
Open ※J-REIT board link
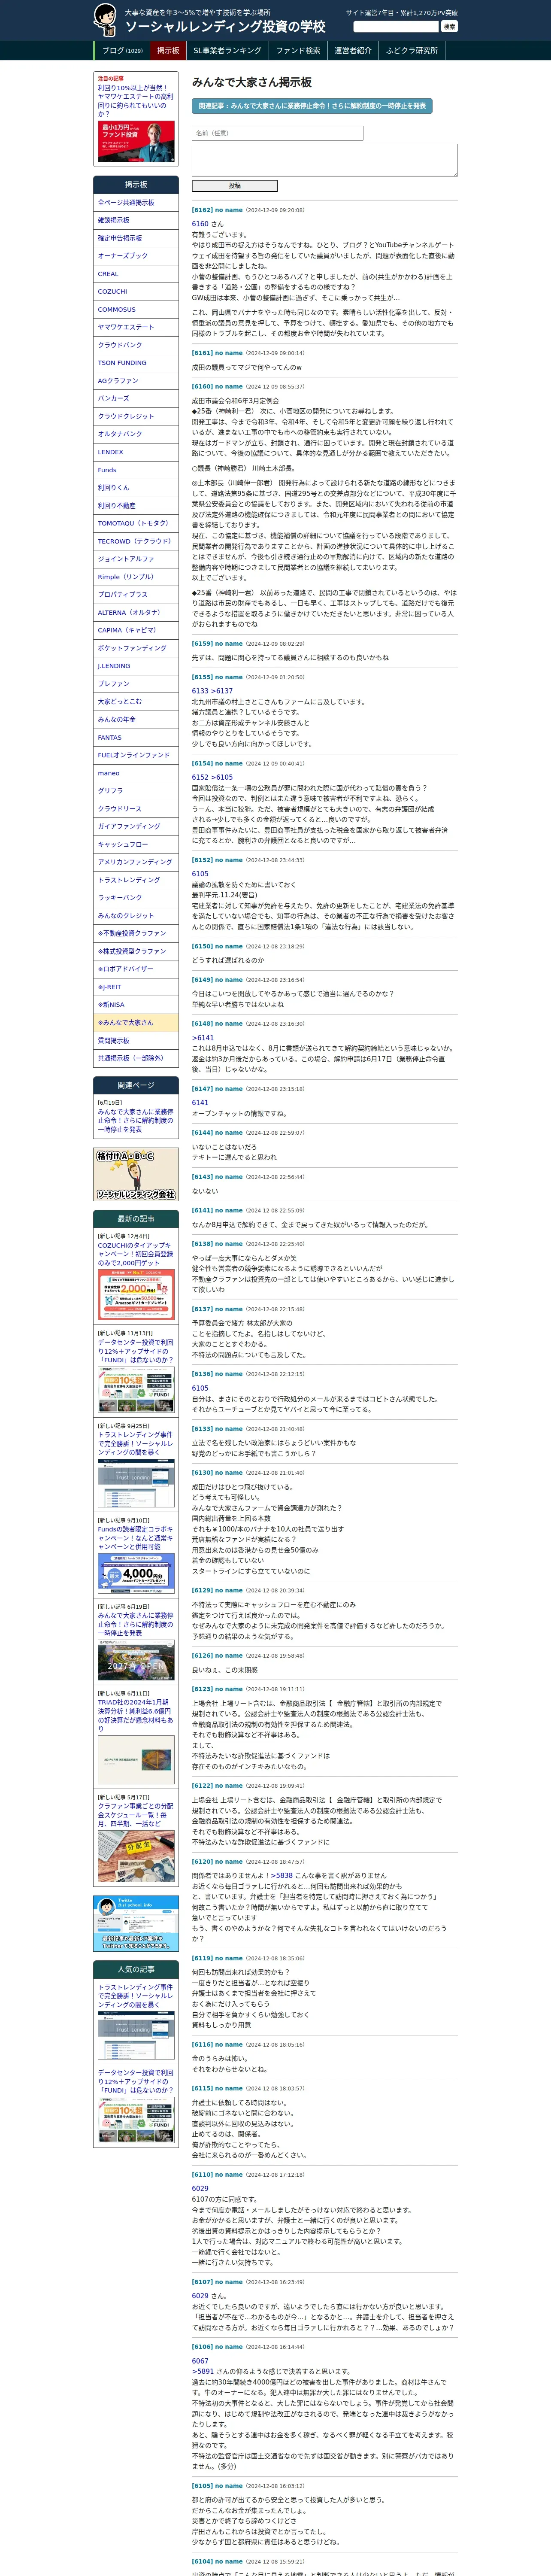click(136, 987)
